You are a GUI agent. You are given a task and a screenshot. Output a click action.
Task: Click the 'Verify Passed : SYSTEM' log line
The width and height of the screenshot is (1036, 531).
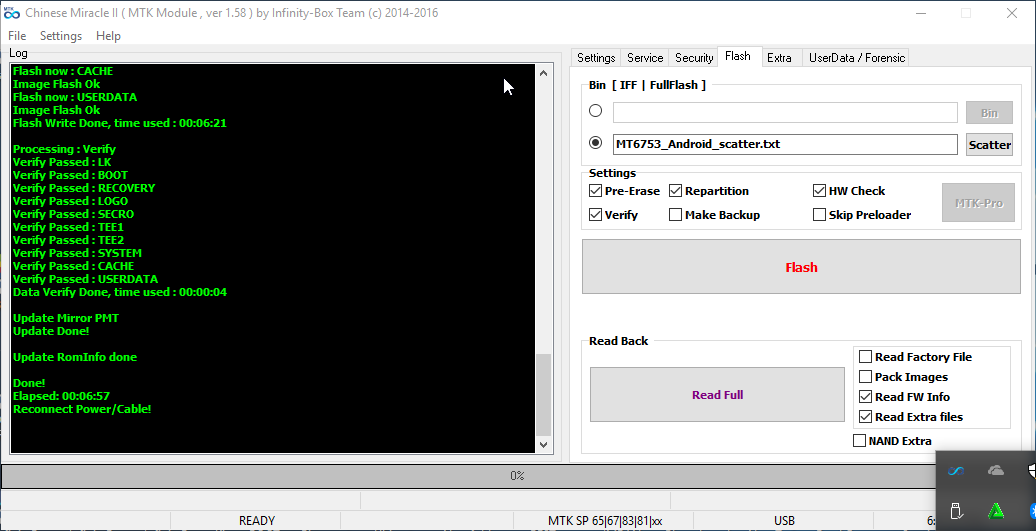(77, 253)
